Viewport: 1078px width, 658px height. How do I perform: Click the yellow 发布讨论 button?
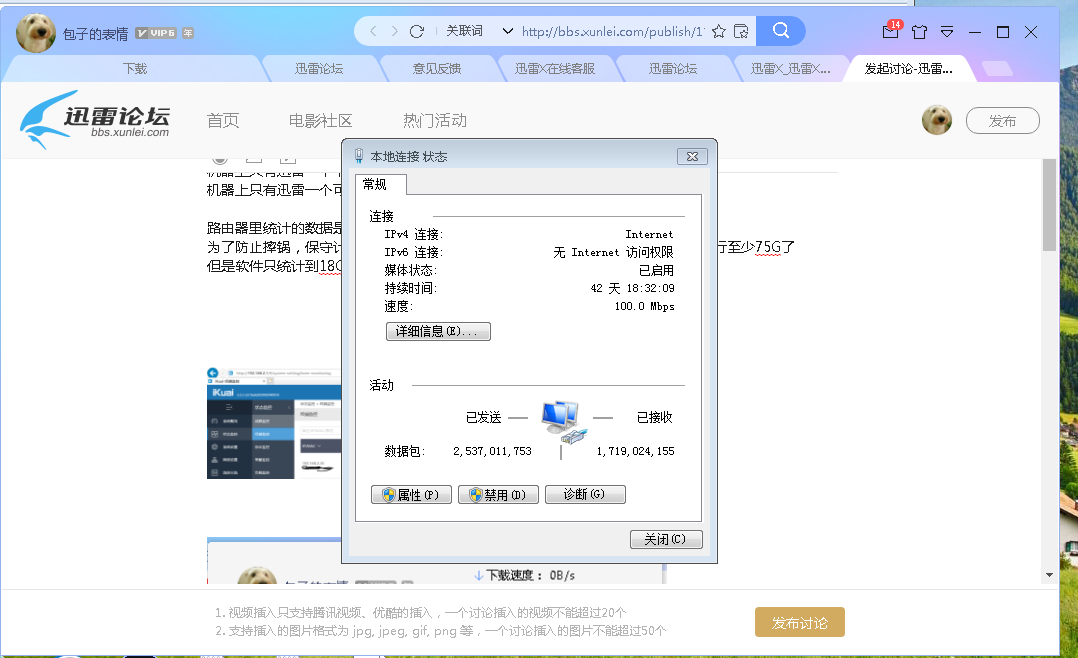(x=799, y=621)
